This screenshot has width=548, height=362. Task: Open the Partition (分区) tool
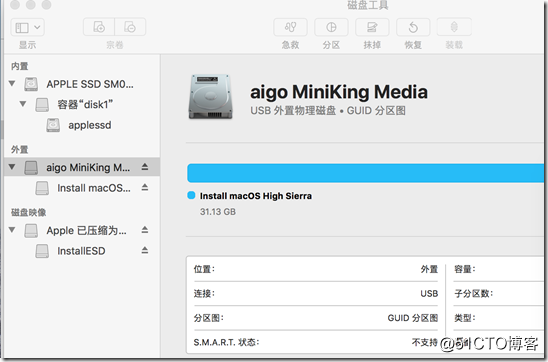click(x=331, y=27)
